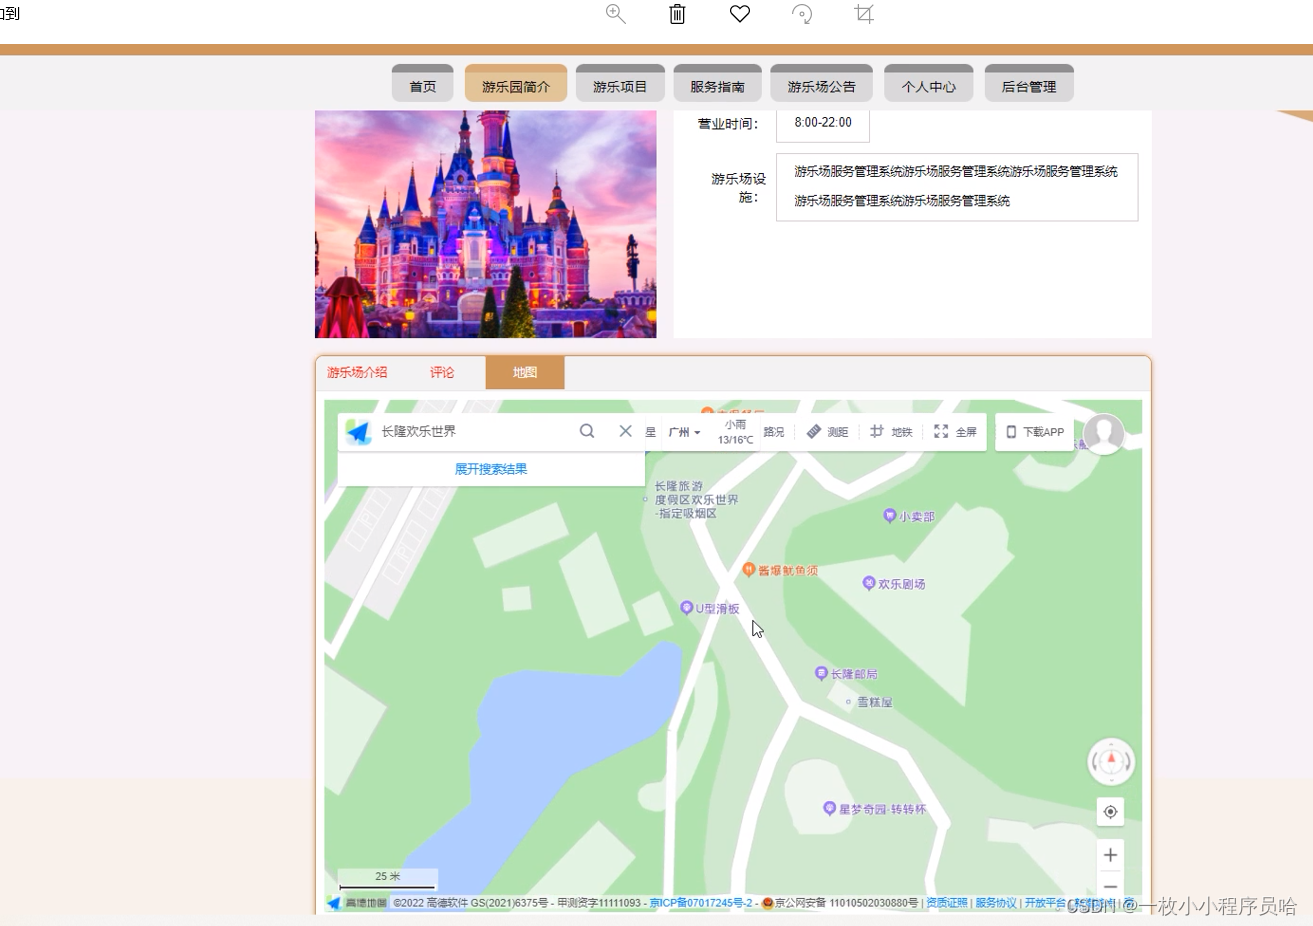Click the locate-me target icon

(x=1110, y=812)
